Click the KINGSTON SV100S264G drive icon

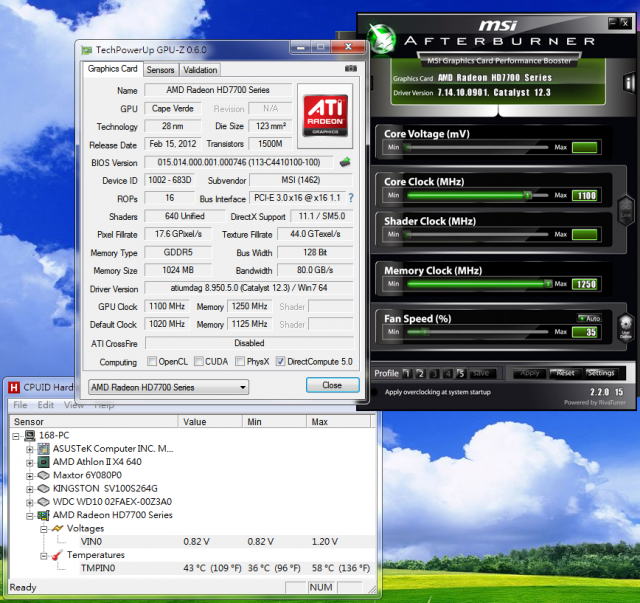[43, 488]
